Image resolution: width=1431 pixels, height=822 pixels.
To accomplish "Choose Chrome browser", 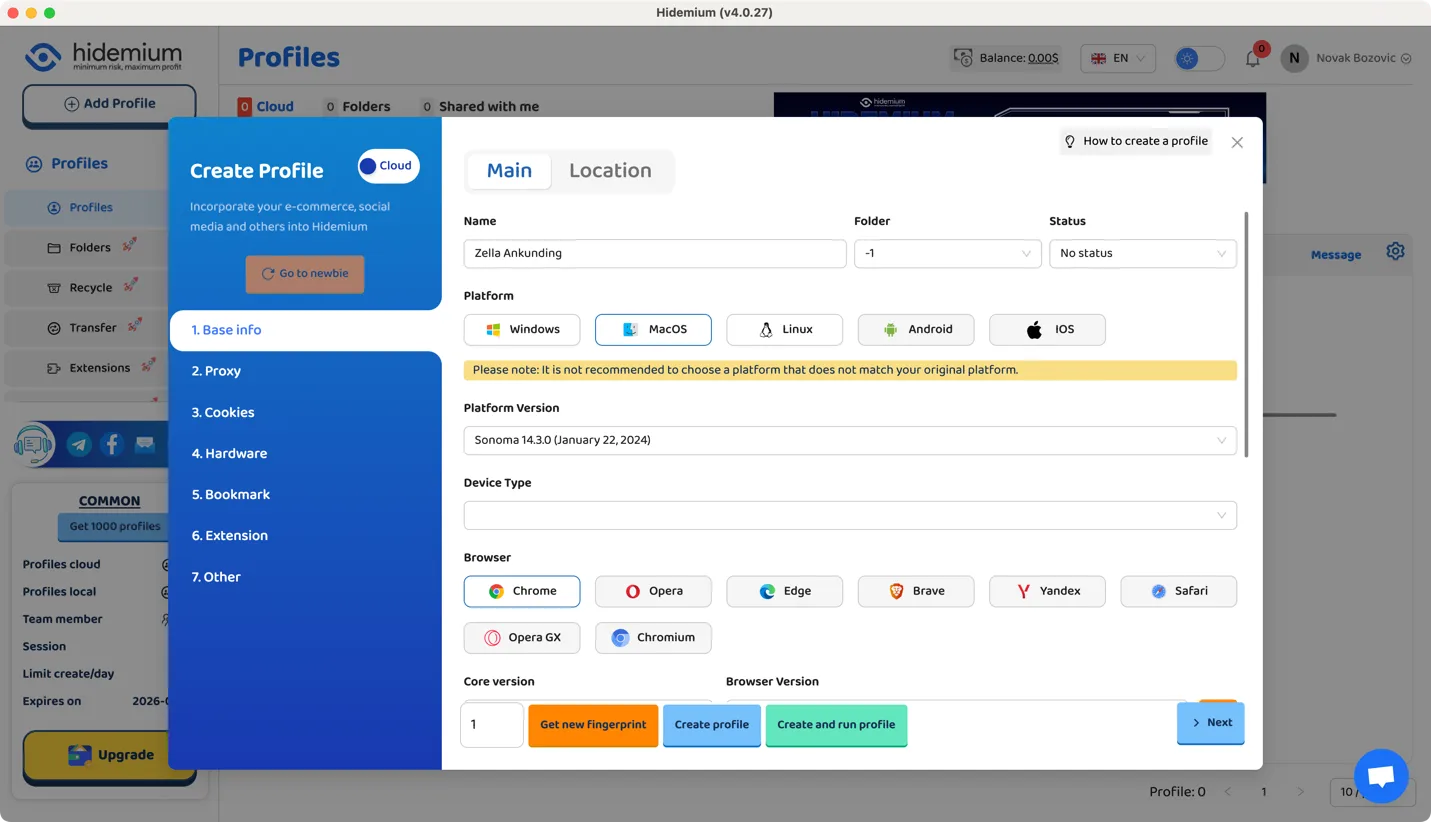I will pos(522,591).
